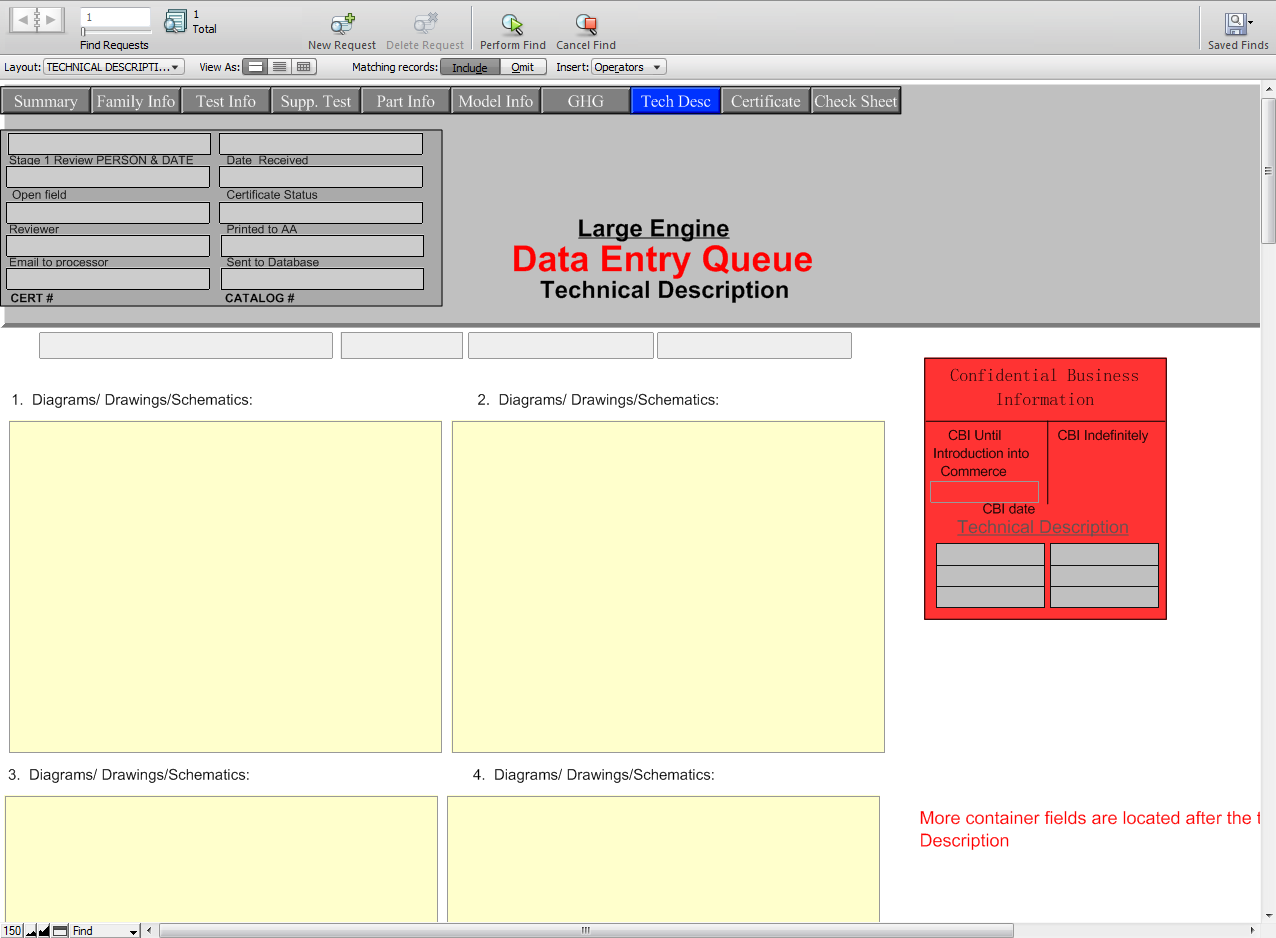Screen dimensions: 1276x938
Task: Click the zoom out mountain icon
Action: 31,931
